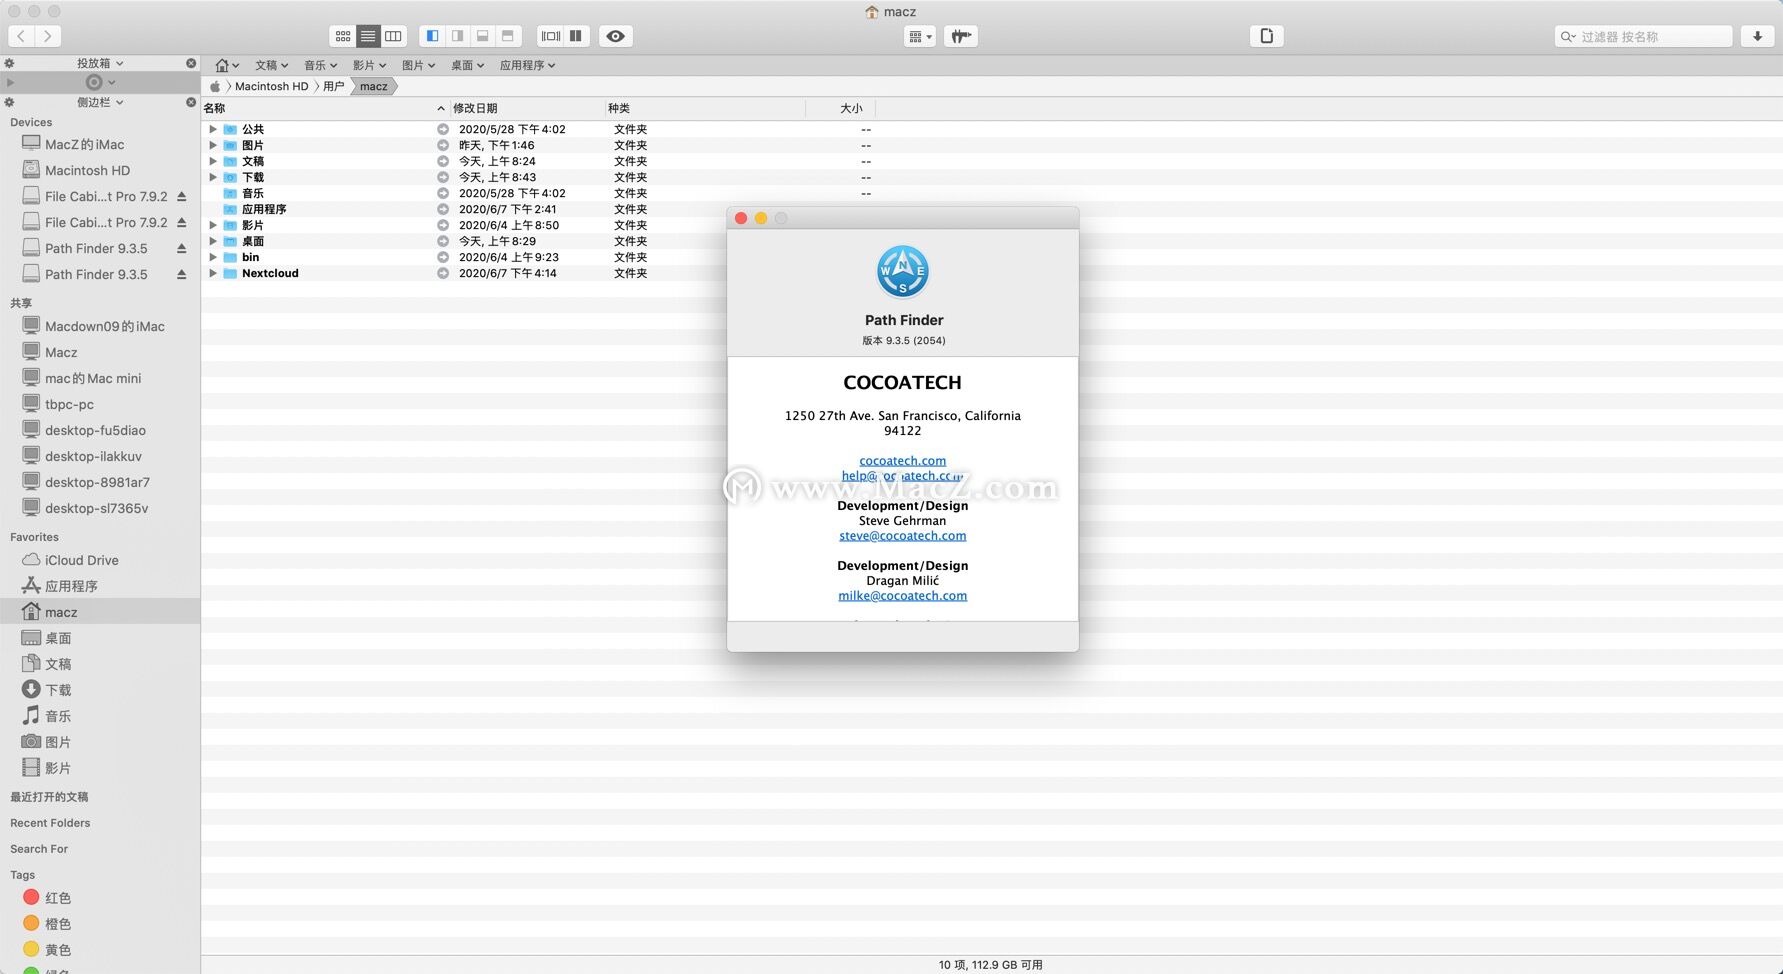
Task: Open 下载 in sidebar Favorites
Action: (x=100, y=690)
